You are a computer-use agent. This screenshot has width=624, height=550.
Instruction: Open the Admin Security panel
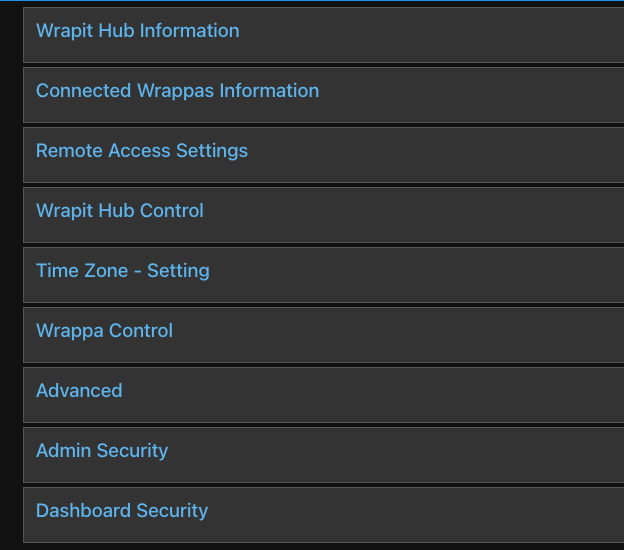tap(102, 451)
